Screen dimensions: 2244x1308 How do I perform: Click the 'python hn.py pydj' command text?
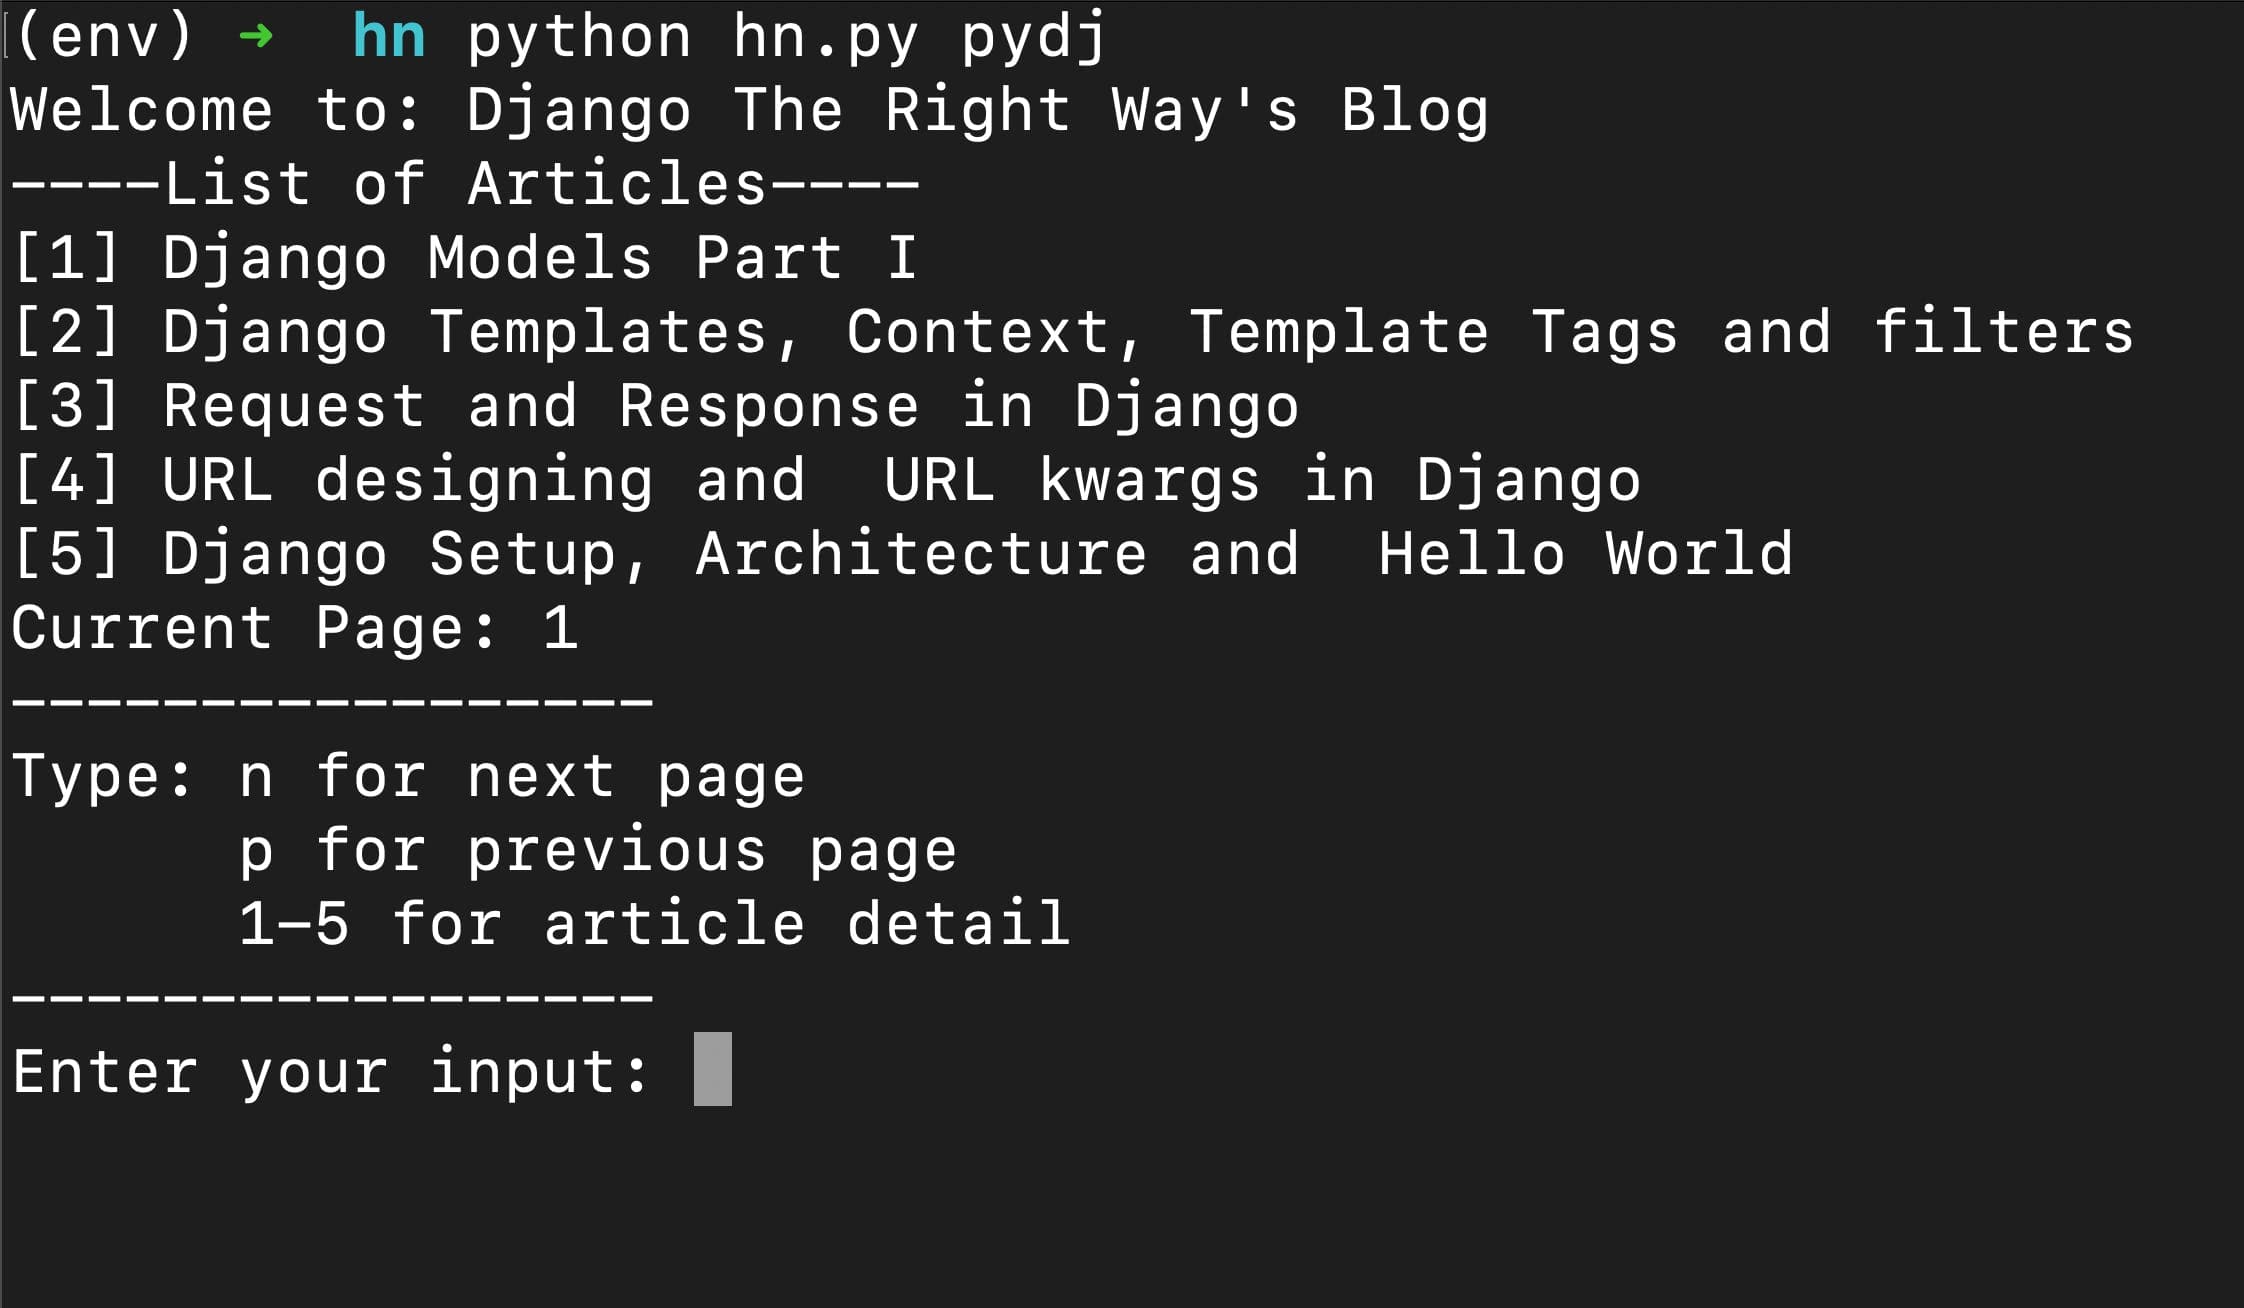pos(786,37)
